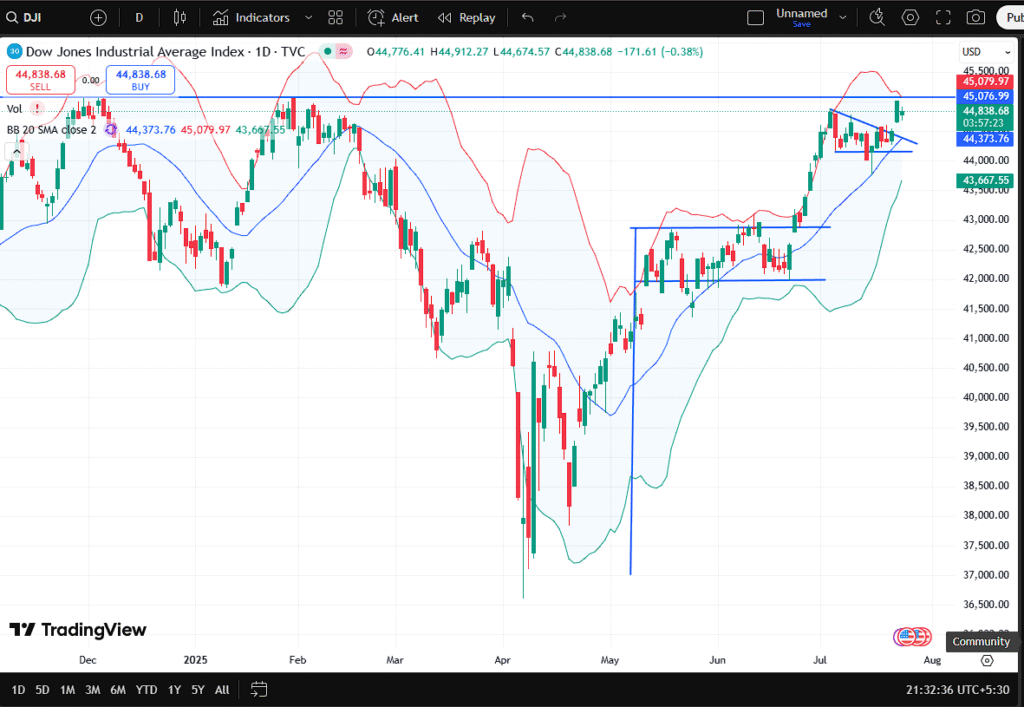Click the 45,079.97 red price label
The image size is (1024, 707).
(x=985, y=82)
